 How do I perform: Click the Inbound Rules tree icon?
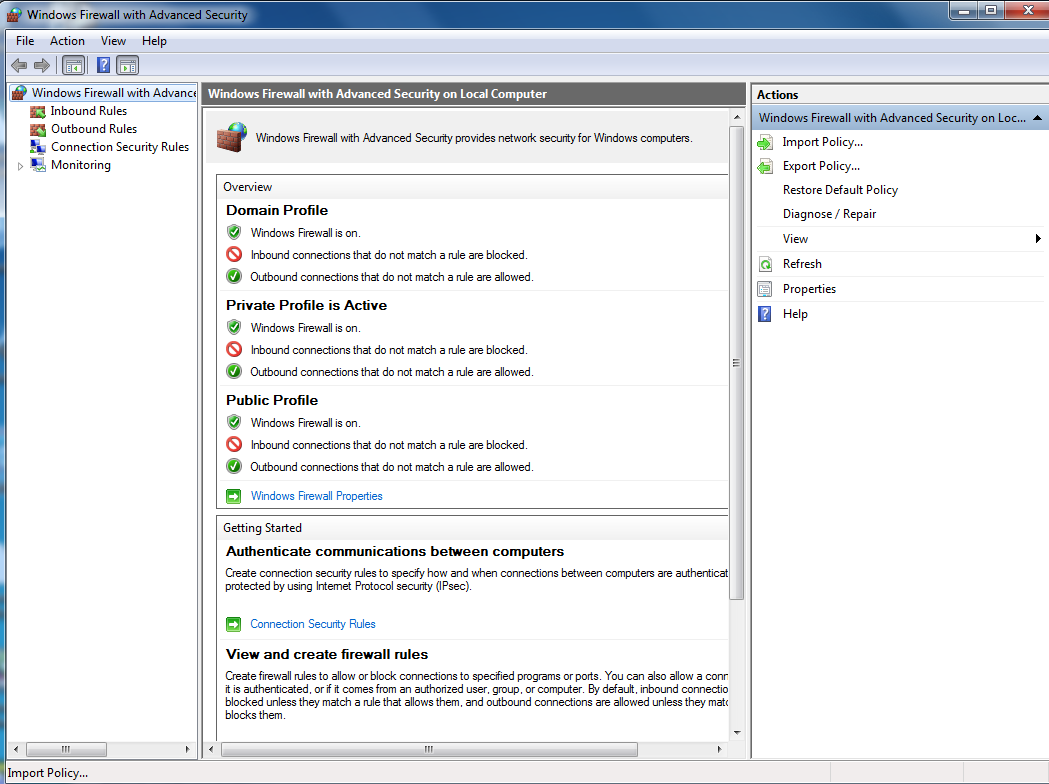[38, 111]
